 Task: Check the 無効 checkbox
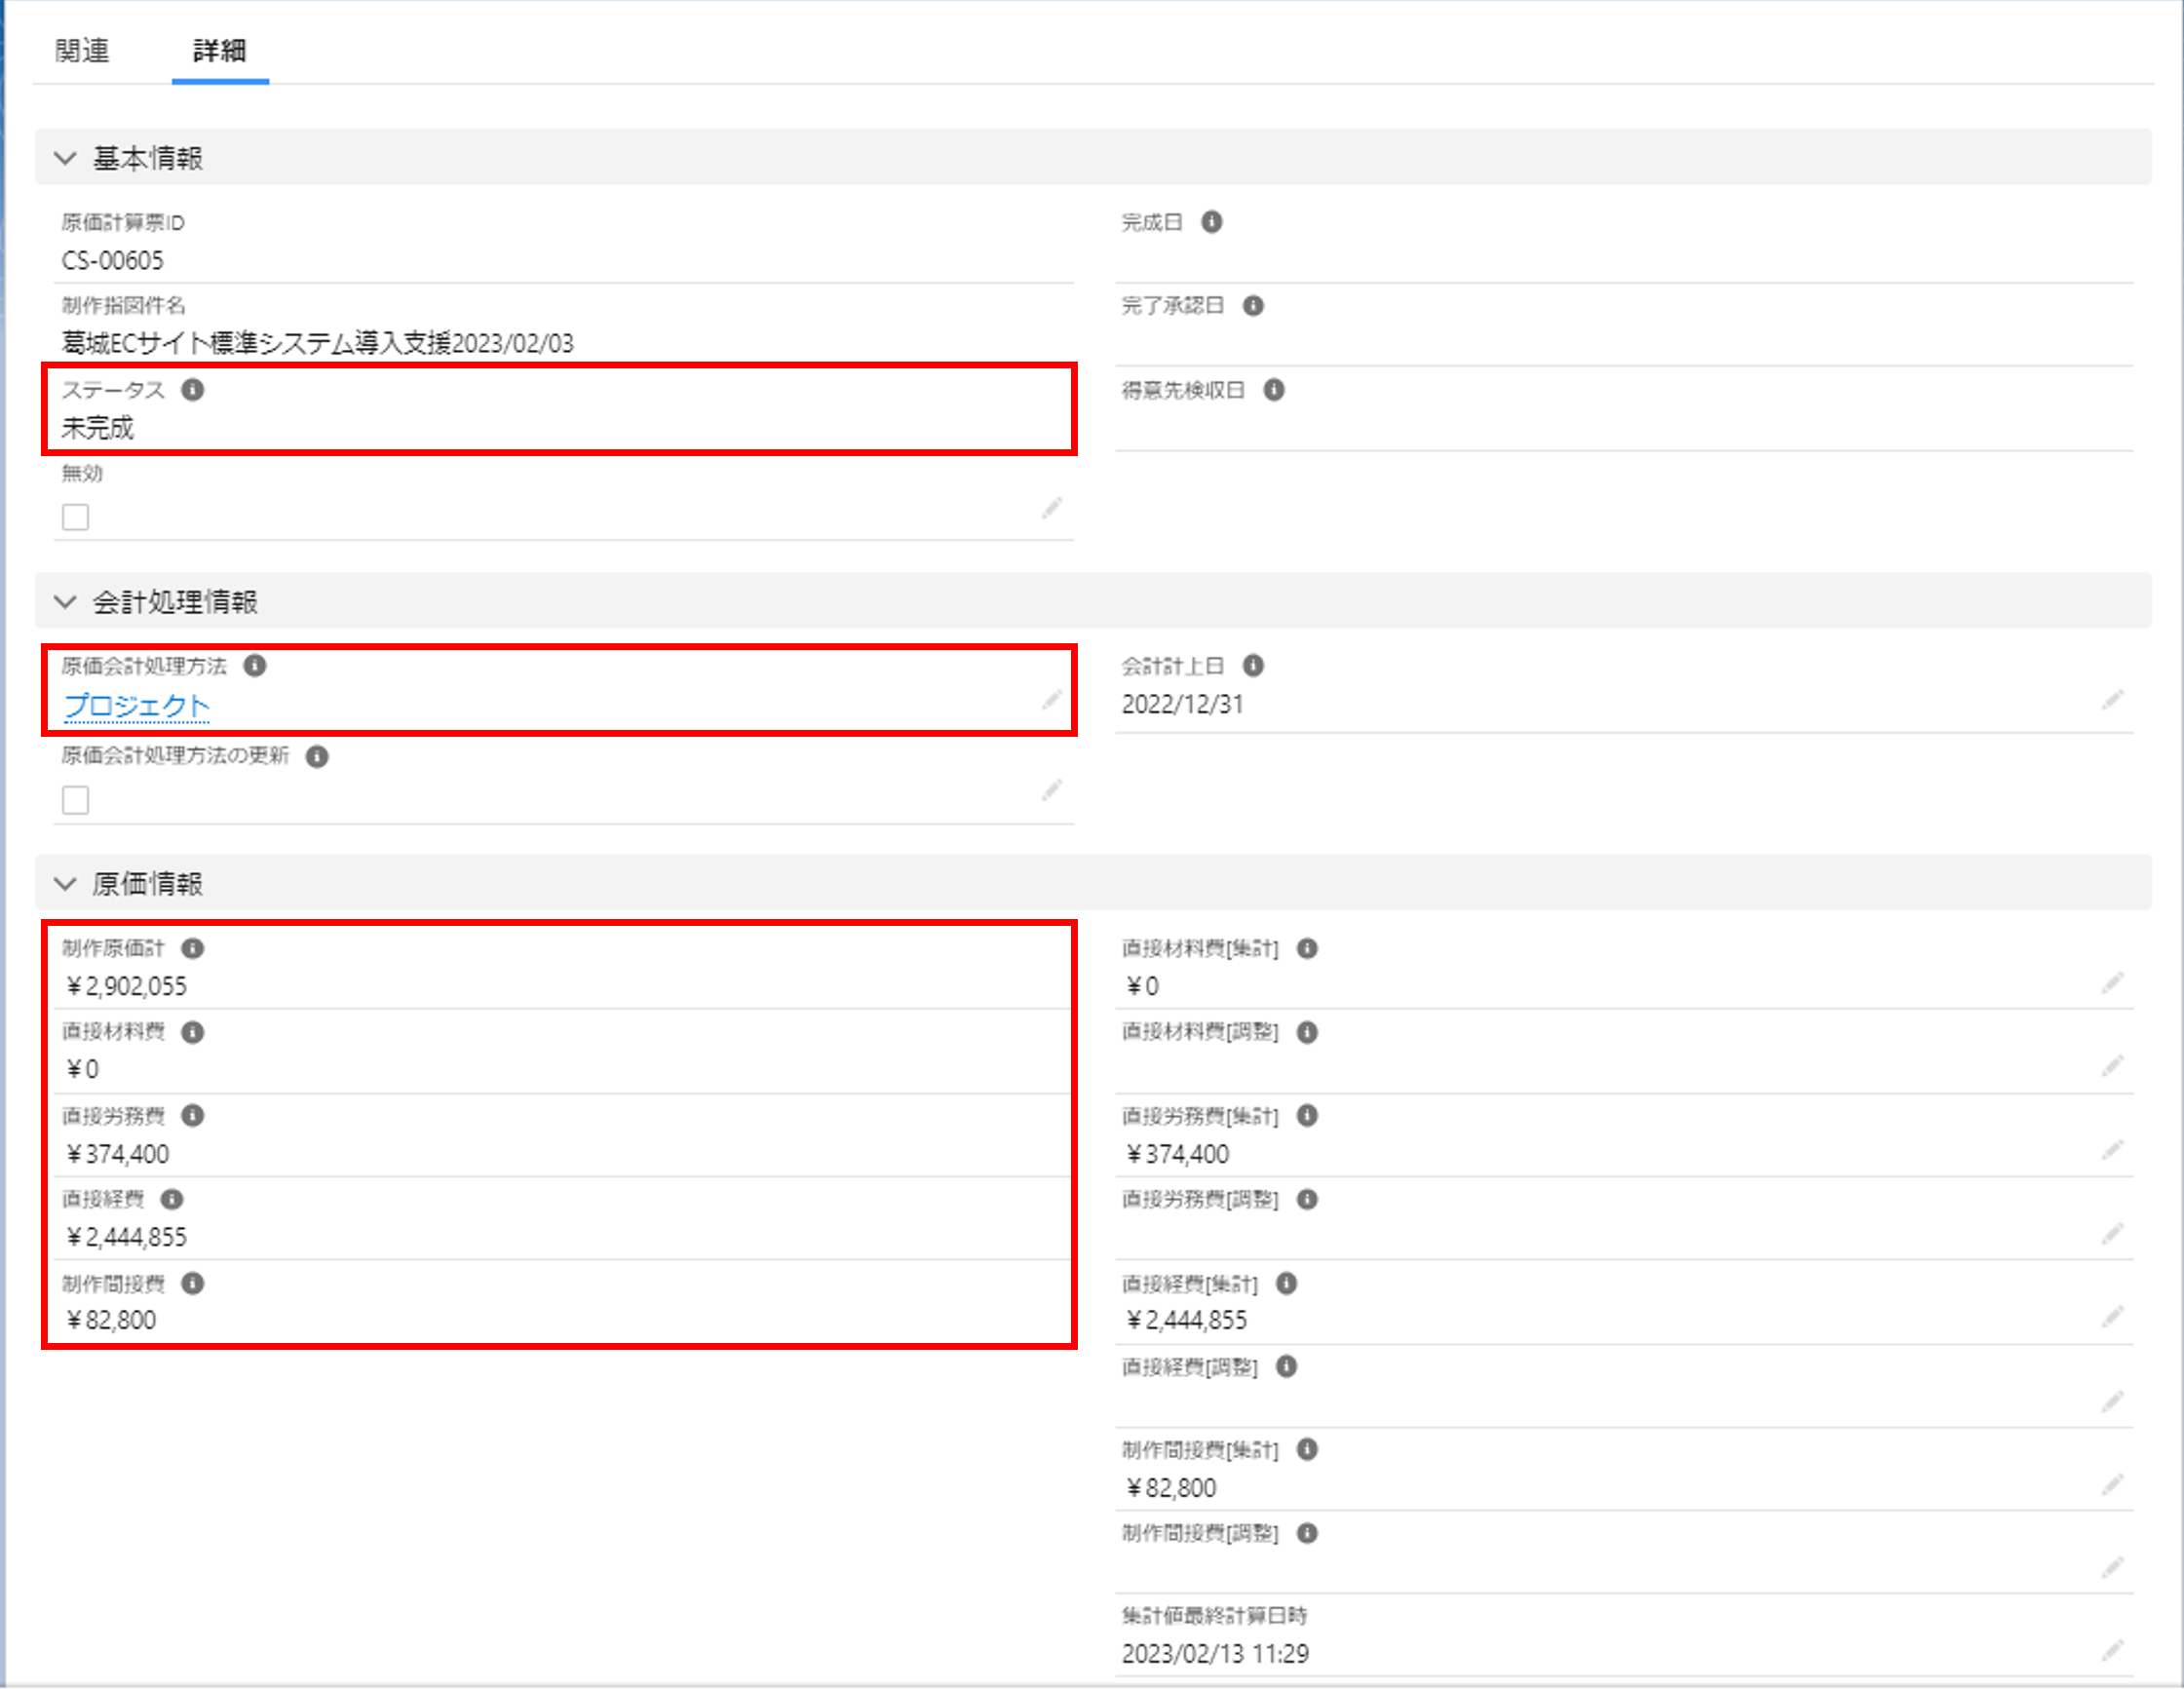[76, 517]
